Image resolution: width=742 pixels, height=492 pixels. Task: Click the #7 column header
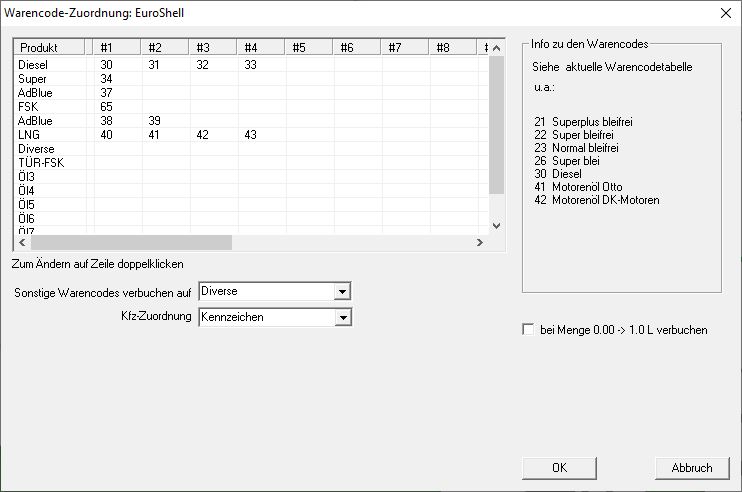pyautogui.click(x=405, y=47)
